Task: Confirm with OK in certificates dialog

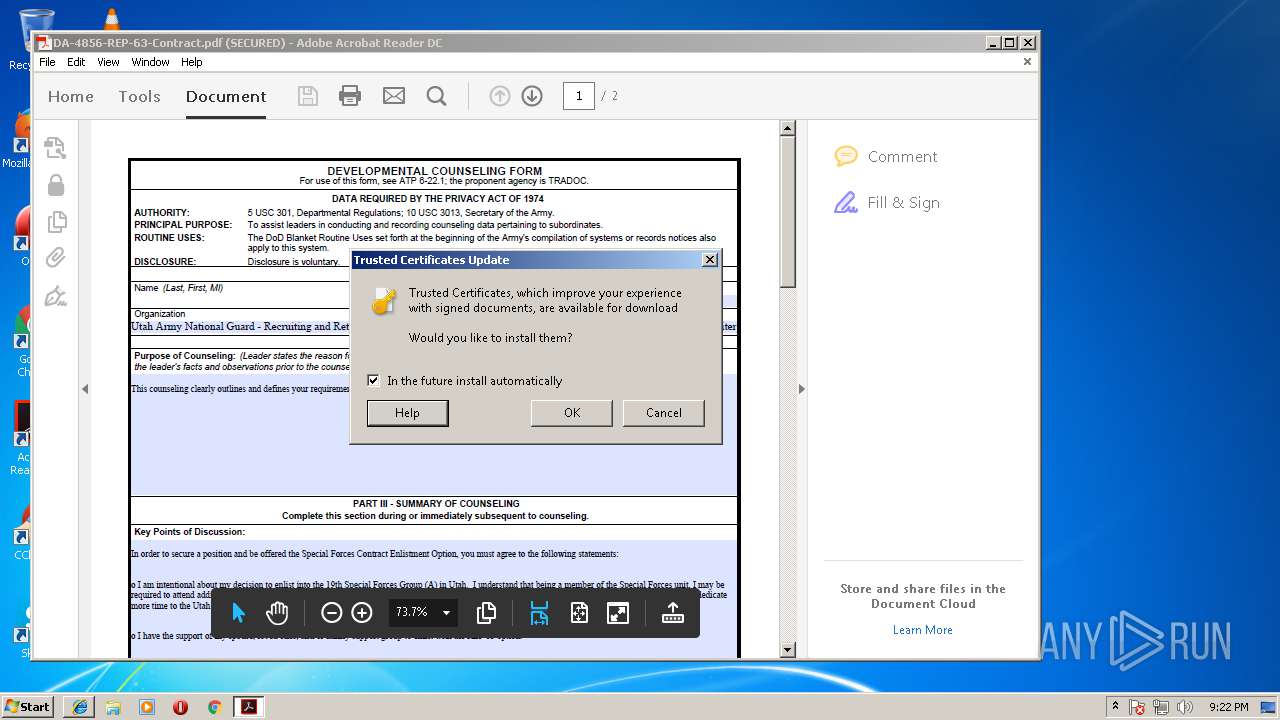Action: click(x=572, y=413)
